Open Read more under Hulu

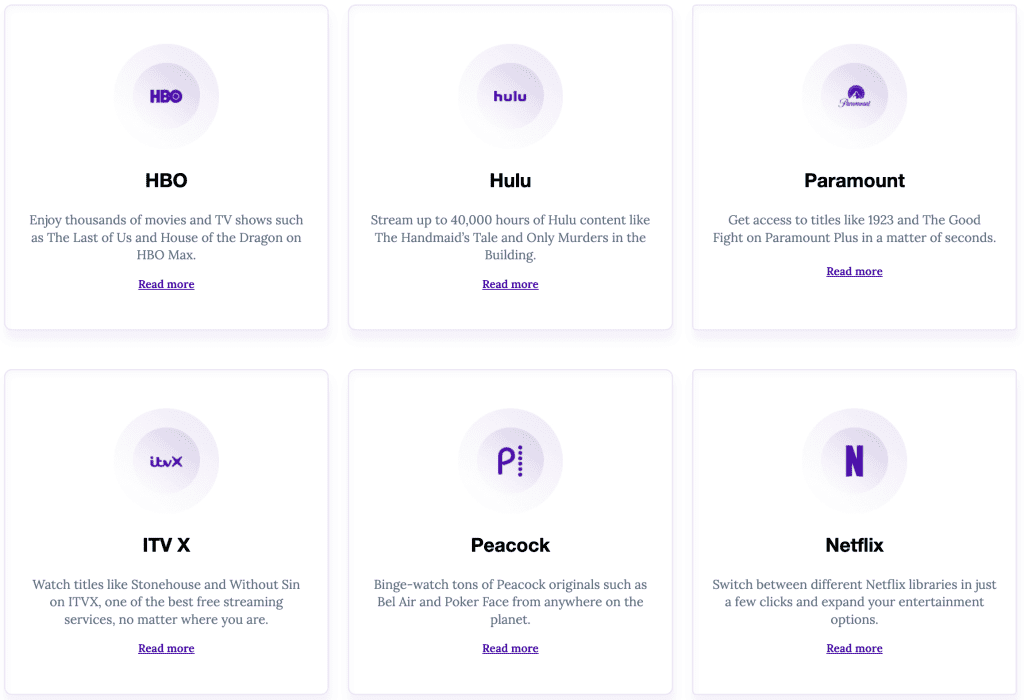tap(510, 284)
